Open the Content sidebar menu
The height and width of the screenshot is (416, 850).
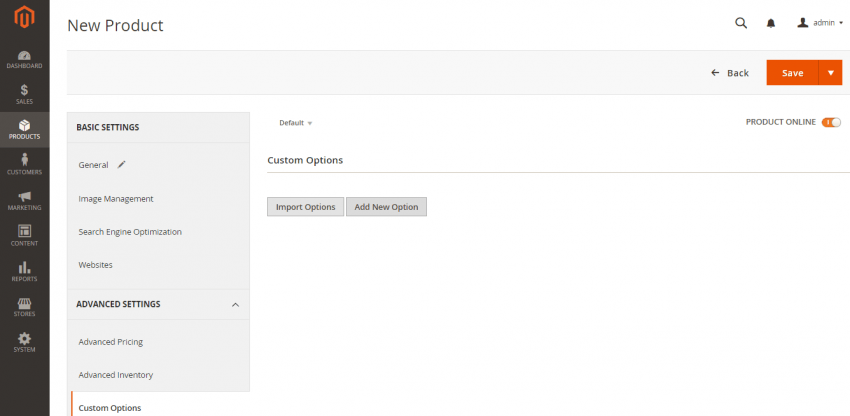pos(24,235)
